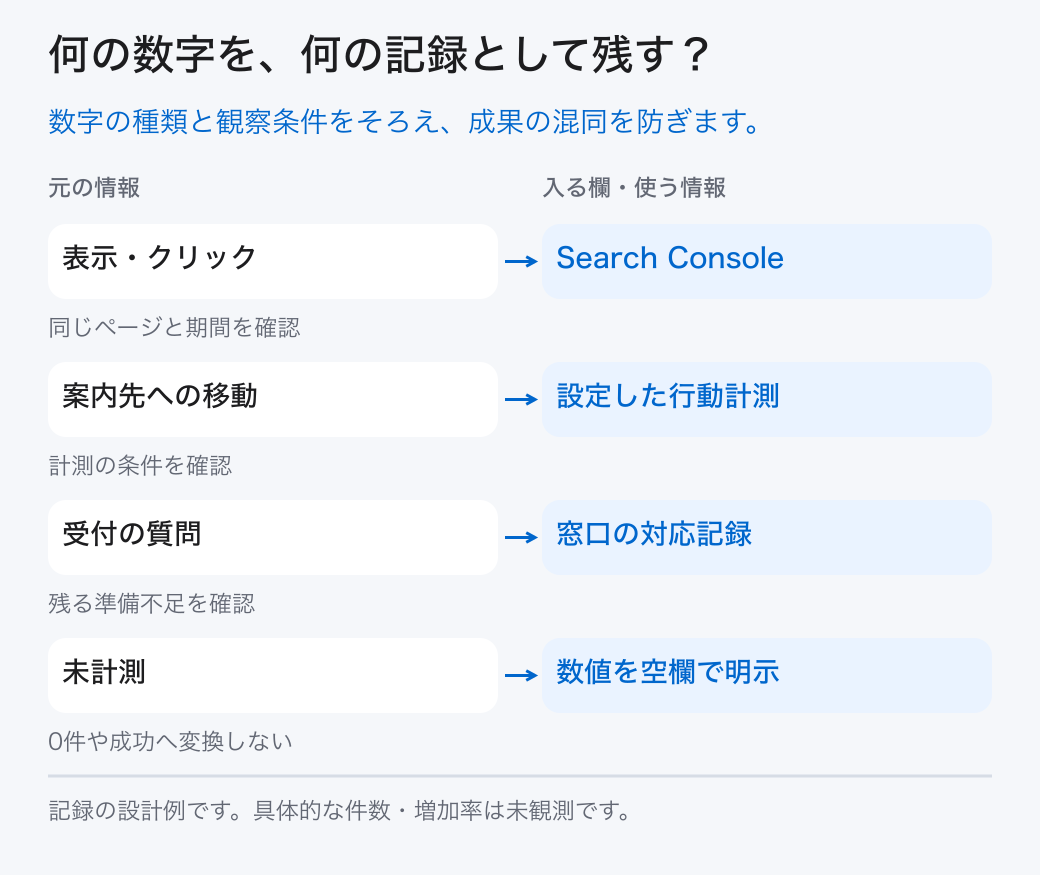Select the 案内先への移動 card
Viewport: 1040px width, 875px height.
(273, 399)
